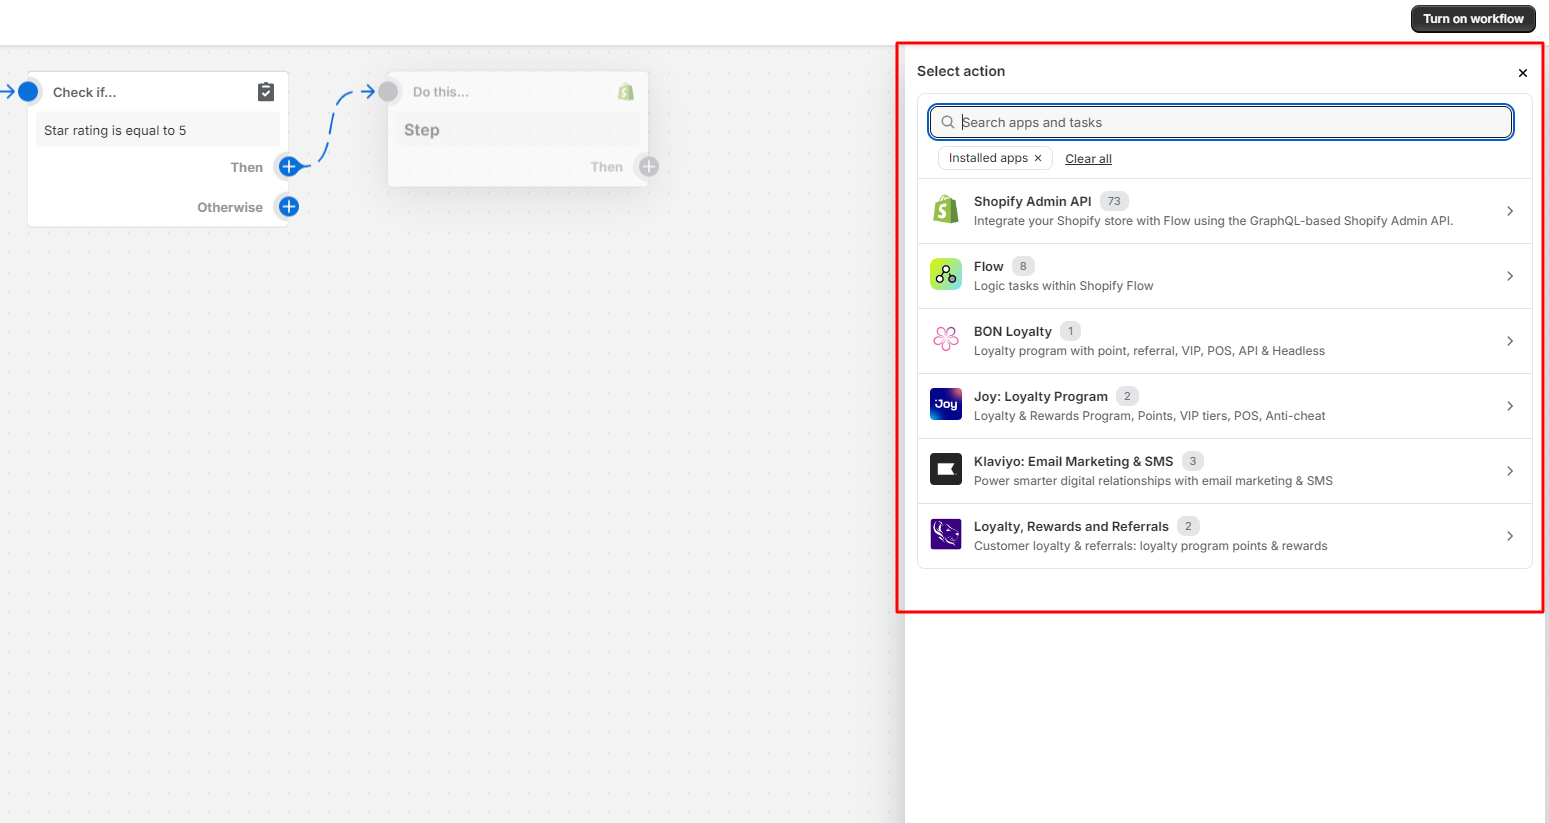Click 'Integrate your Shopify store with Flow' description
Image resolution: width=1549 pixels, height=823 pixels.
coord(1214,221)
